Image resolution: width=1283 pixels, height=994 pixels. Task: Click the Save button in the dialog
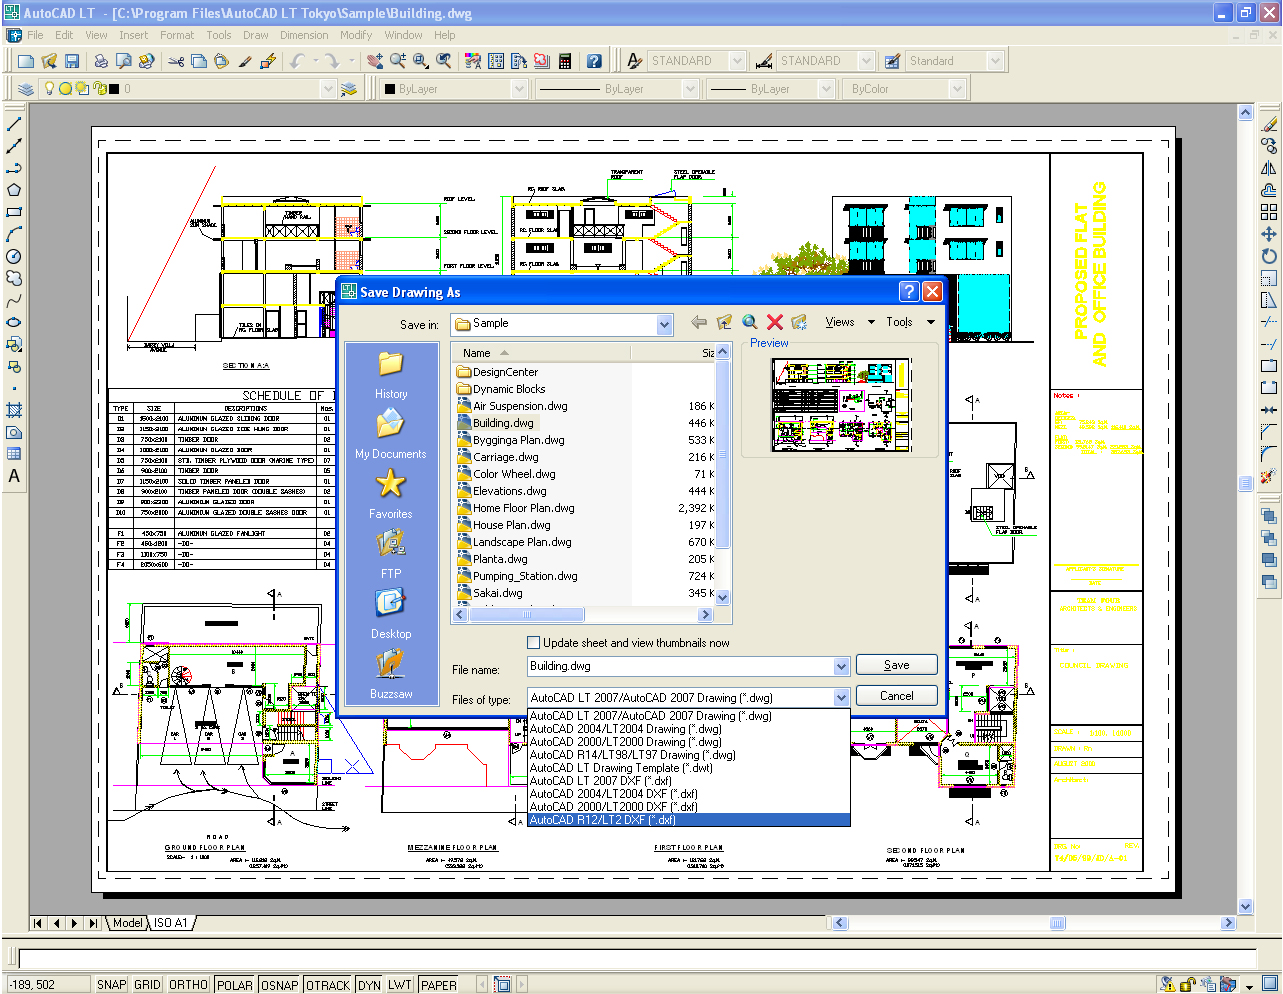[897, 665]
